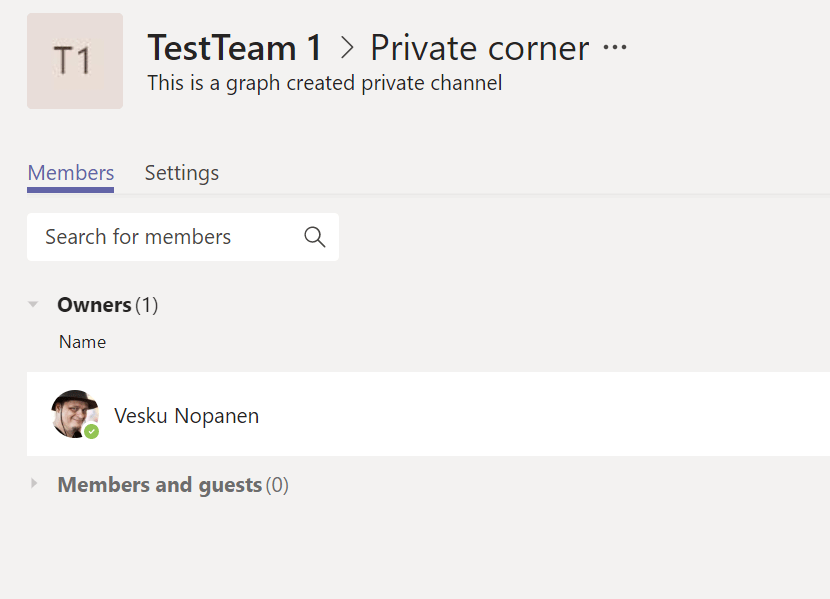830x599 pixels.
Task: Open the ellipsis more options menu
Action: 615,47
